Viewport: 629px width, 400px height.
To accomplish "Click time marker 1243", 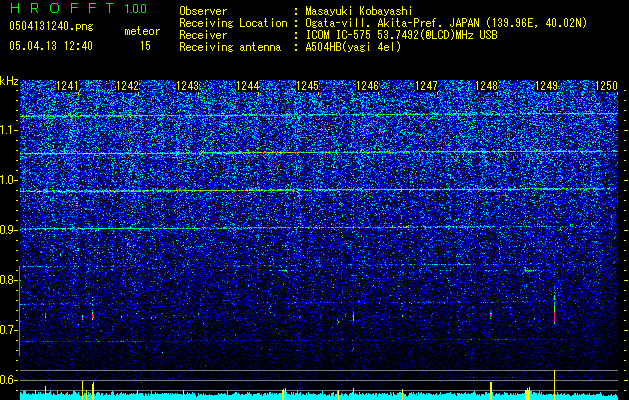I will point(188,86).
